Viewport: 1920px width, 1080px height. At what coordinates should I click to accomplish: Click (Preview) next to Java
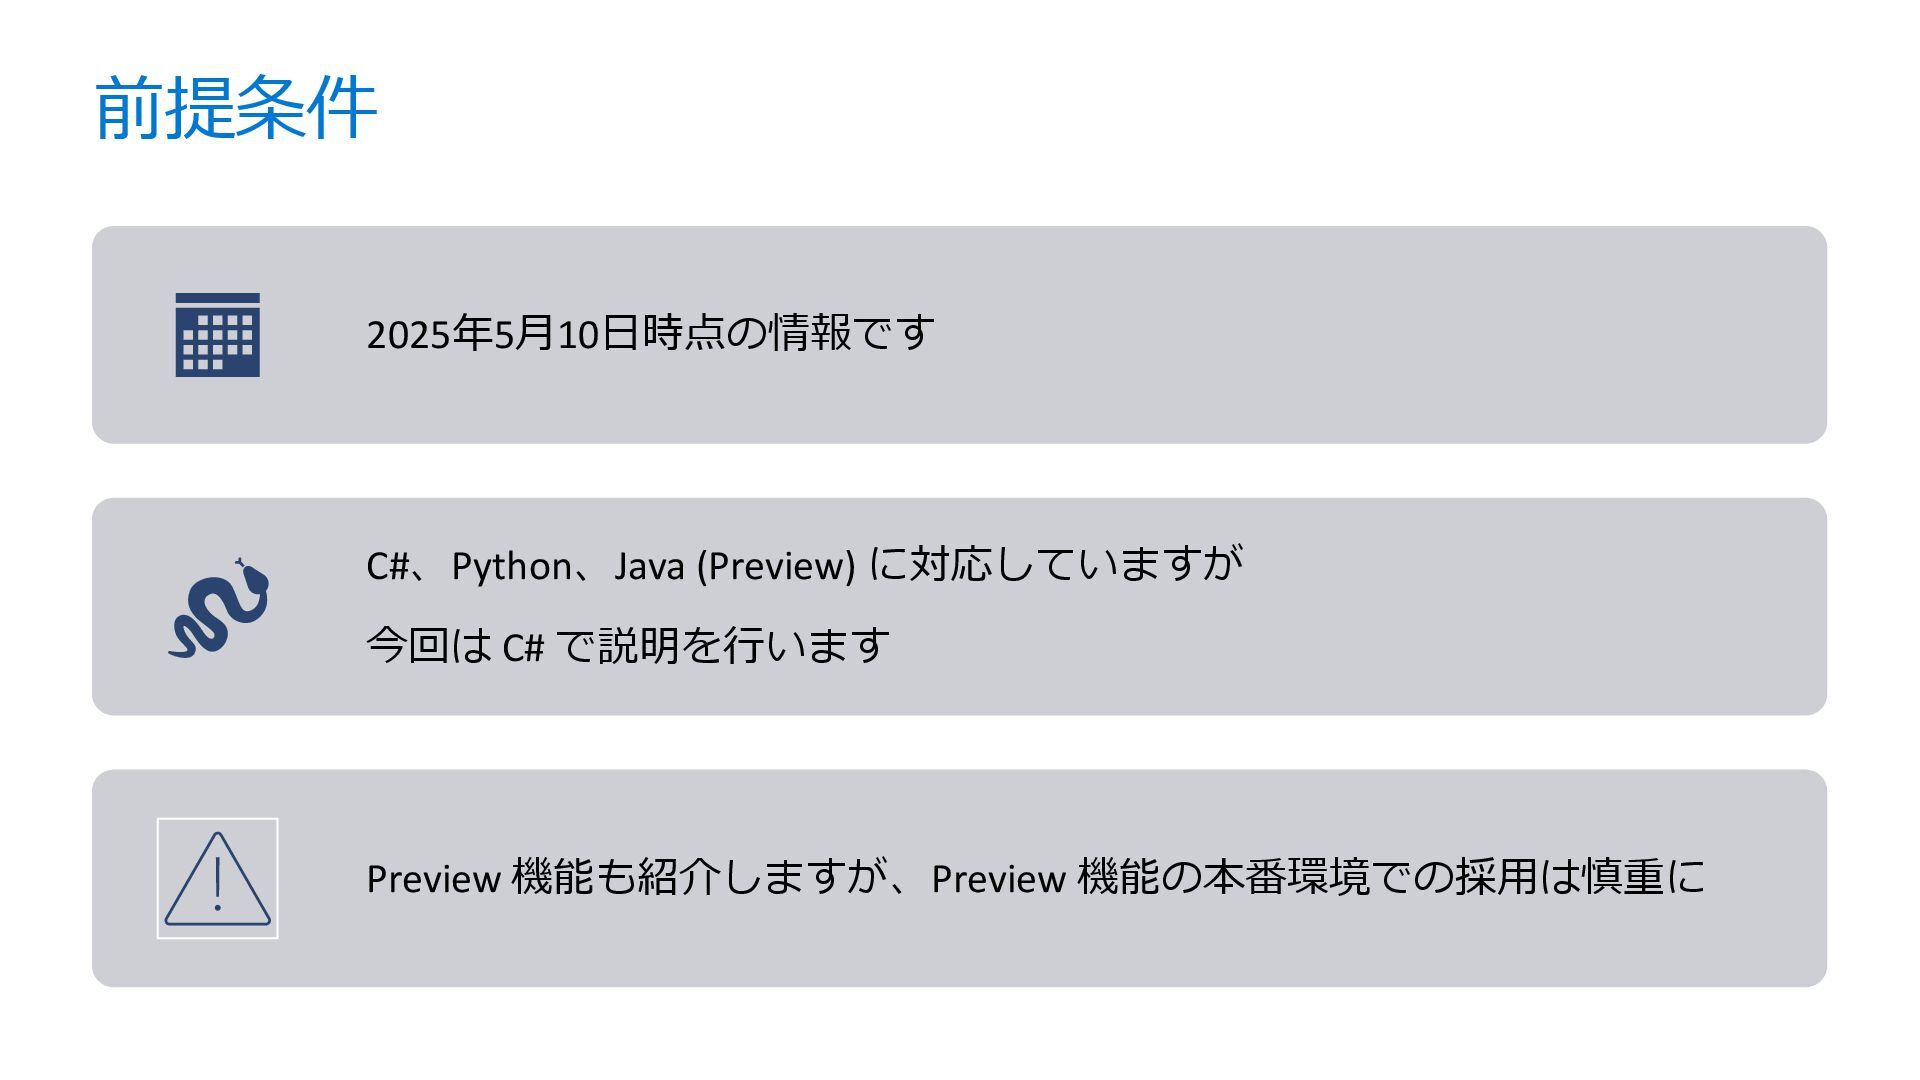[x=776, y=566]
